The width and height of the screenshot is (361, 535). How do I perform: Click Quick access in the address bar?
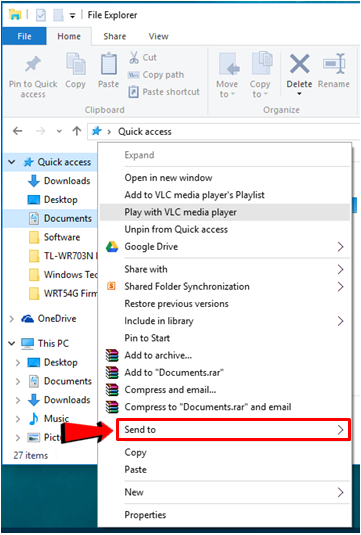(x=145, y=131)
